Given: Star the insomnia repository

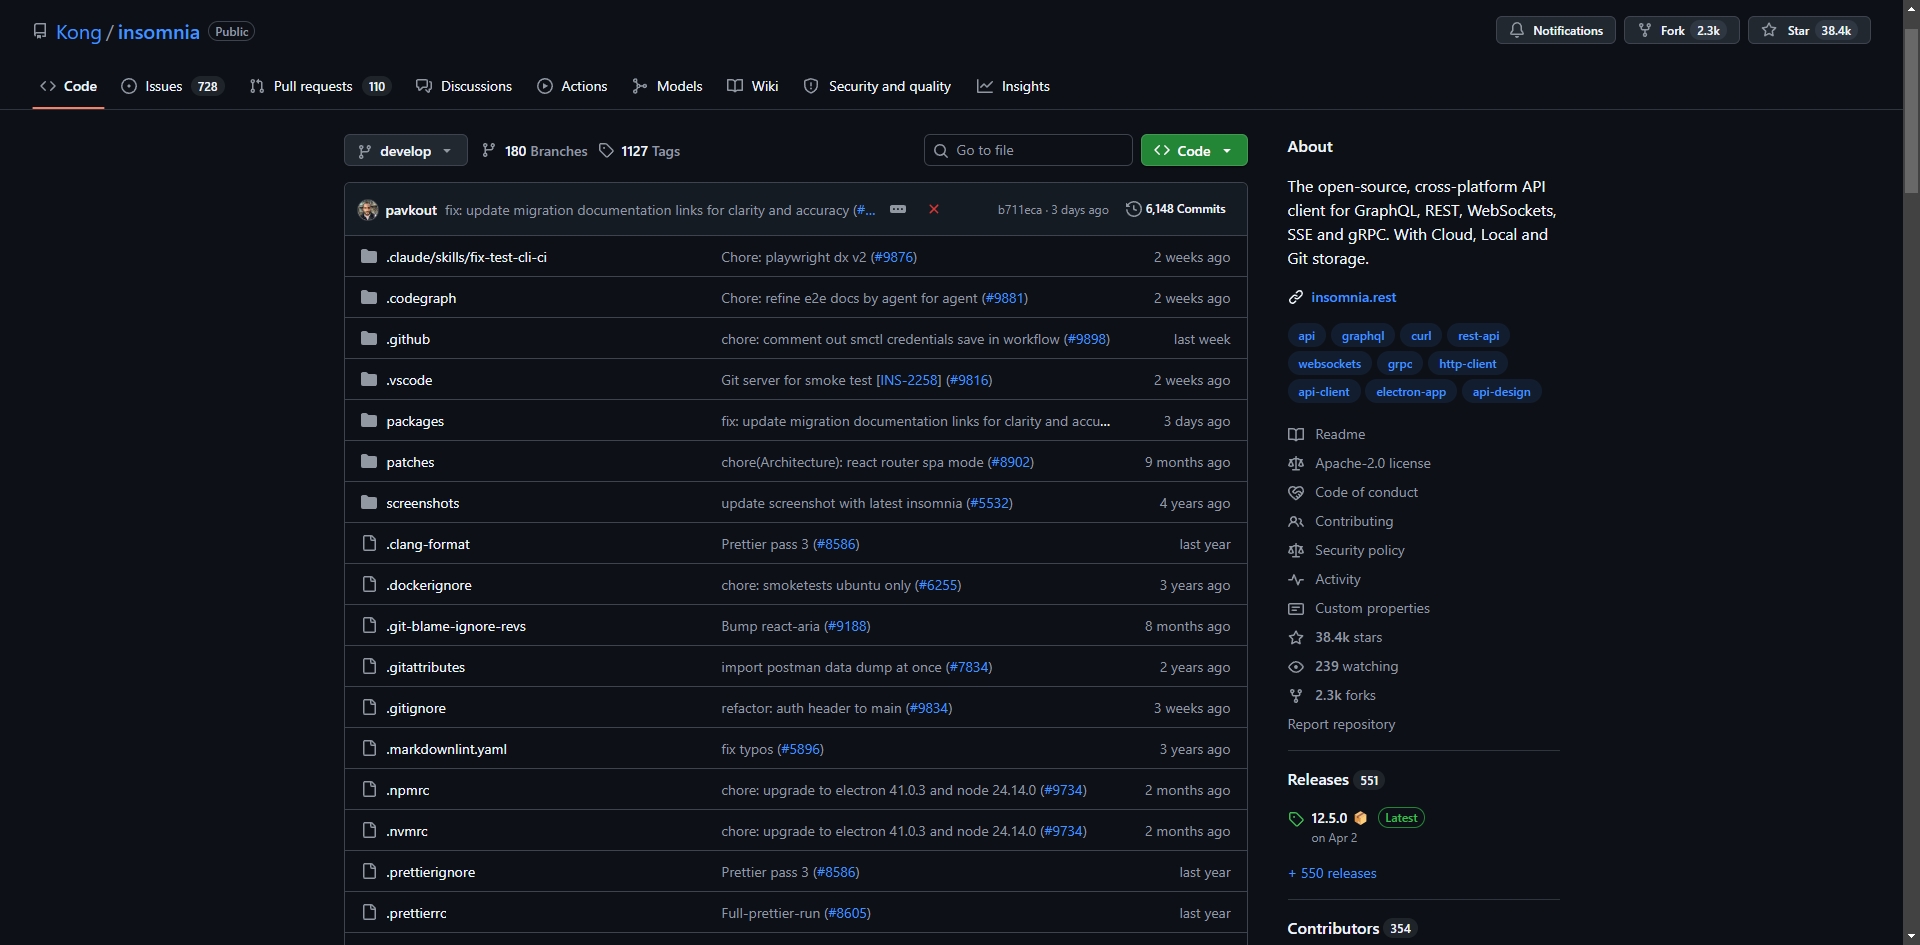Looking at the screenshot, I should click(1809, 31).
